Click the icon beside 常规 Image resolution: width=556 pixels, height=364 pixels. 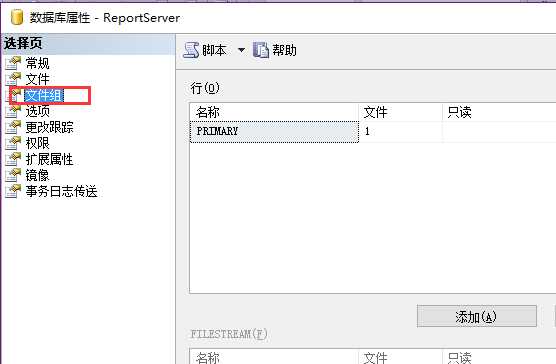click(x=13, y=63)
